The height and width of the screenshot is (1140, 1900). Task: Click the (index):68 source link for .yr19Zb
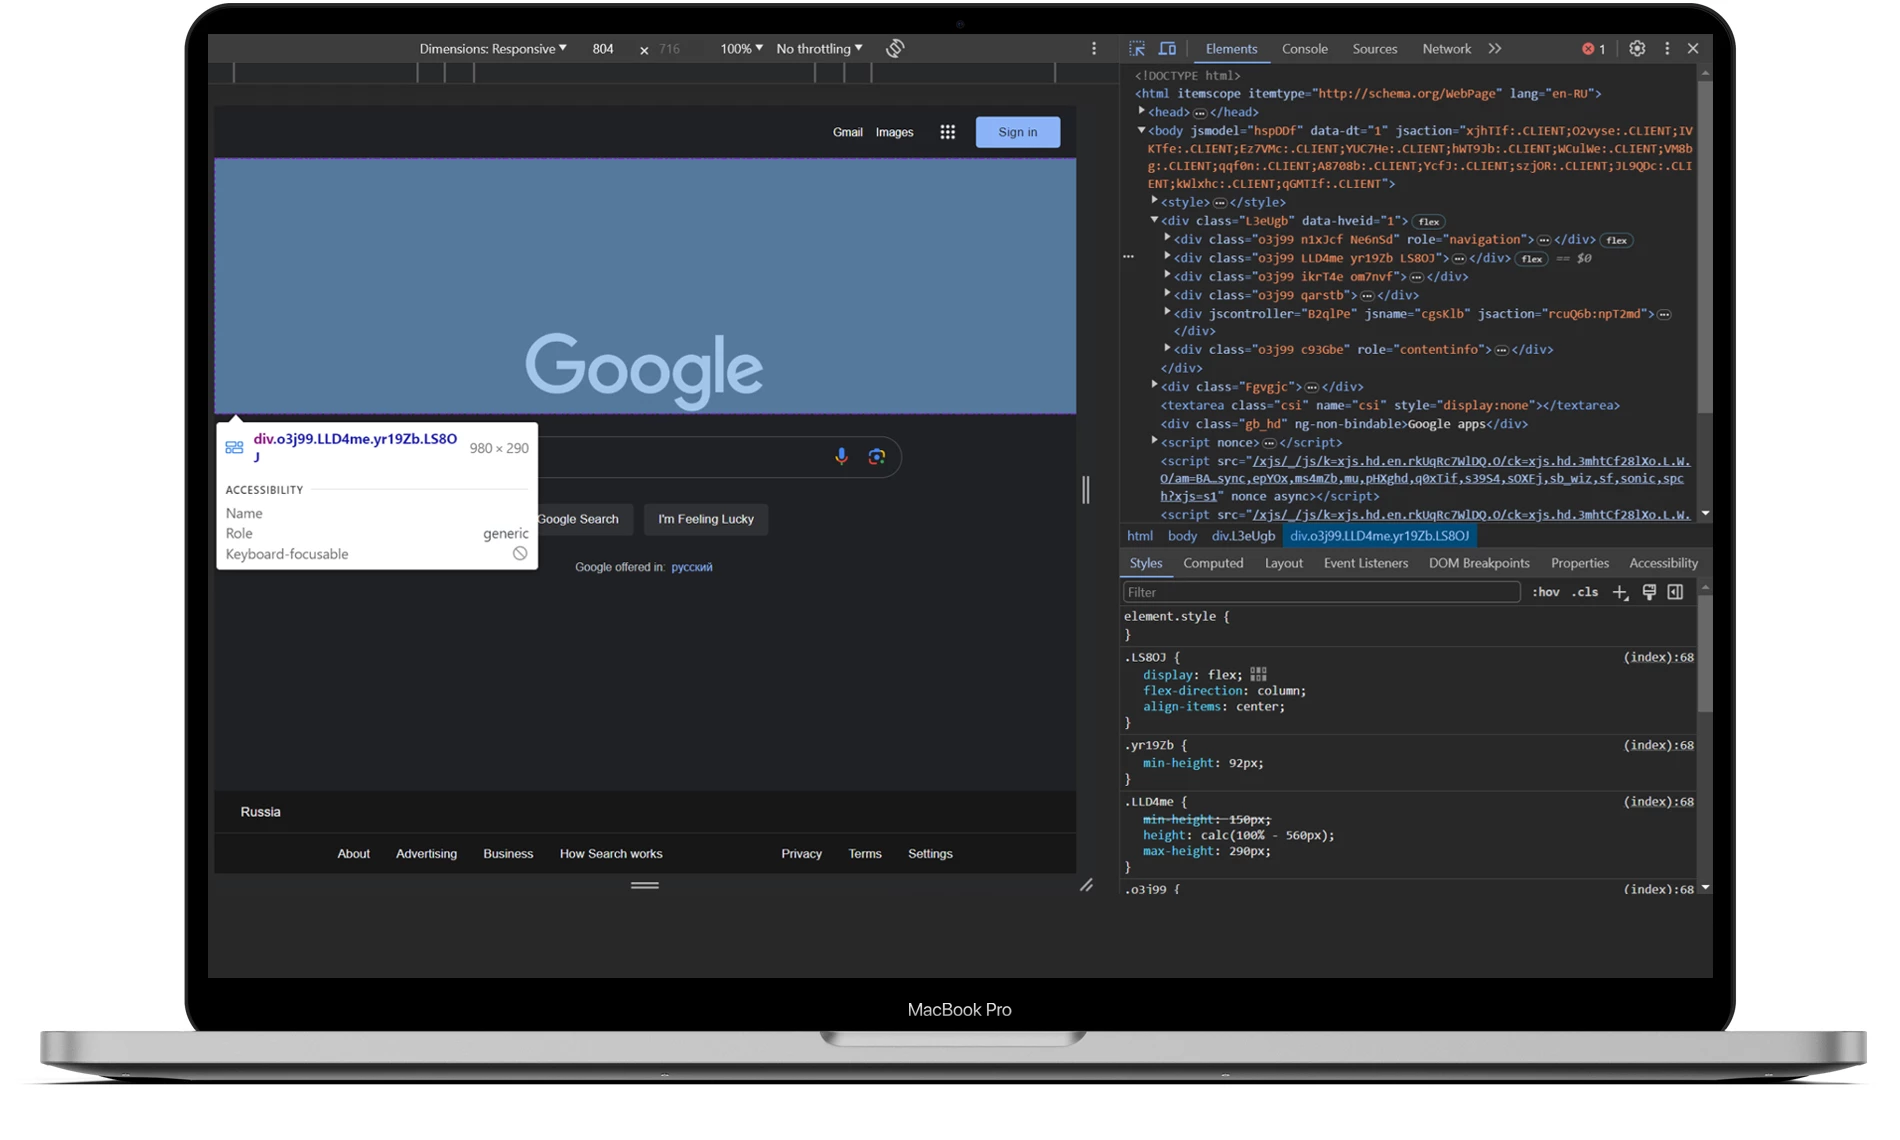tap(1658, 745)
